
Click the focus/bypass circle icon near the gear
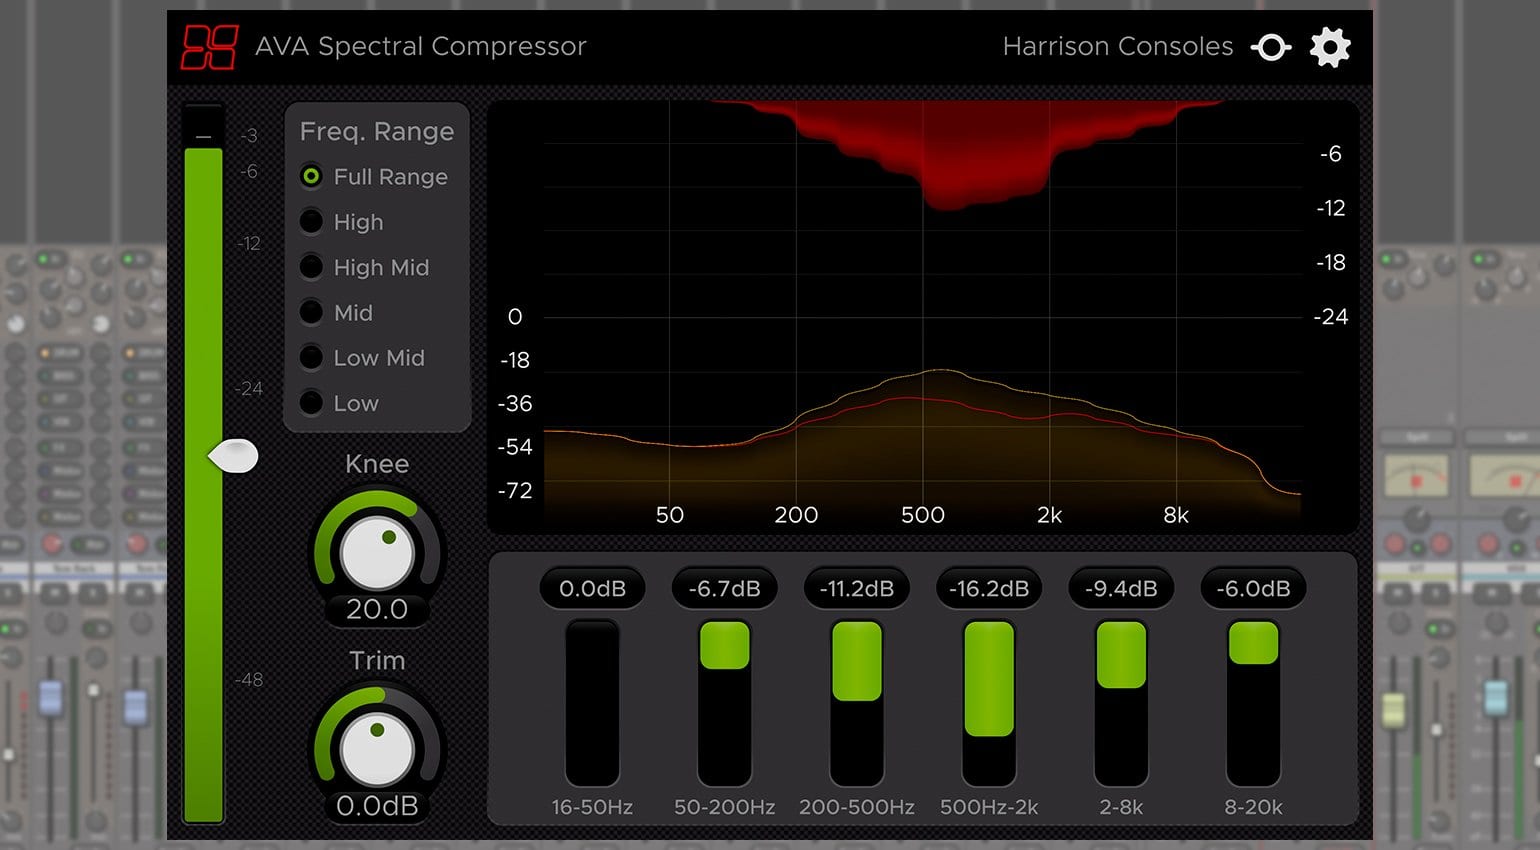click(x=1270, y=46)
